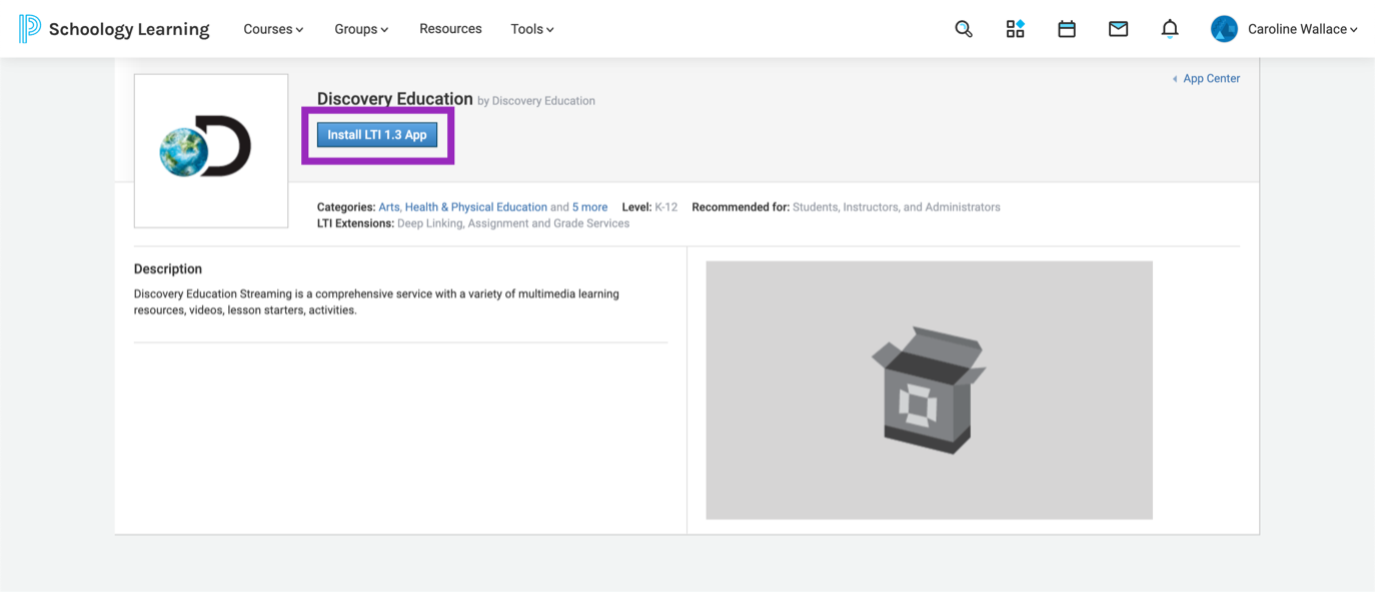Expand the Courses dropdown menu
This screenshot has height=595, width=1375.
click(273, 29)
